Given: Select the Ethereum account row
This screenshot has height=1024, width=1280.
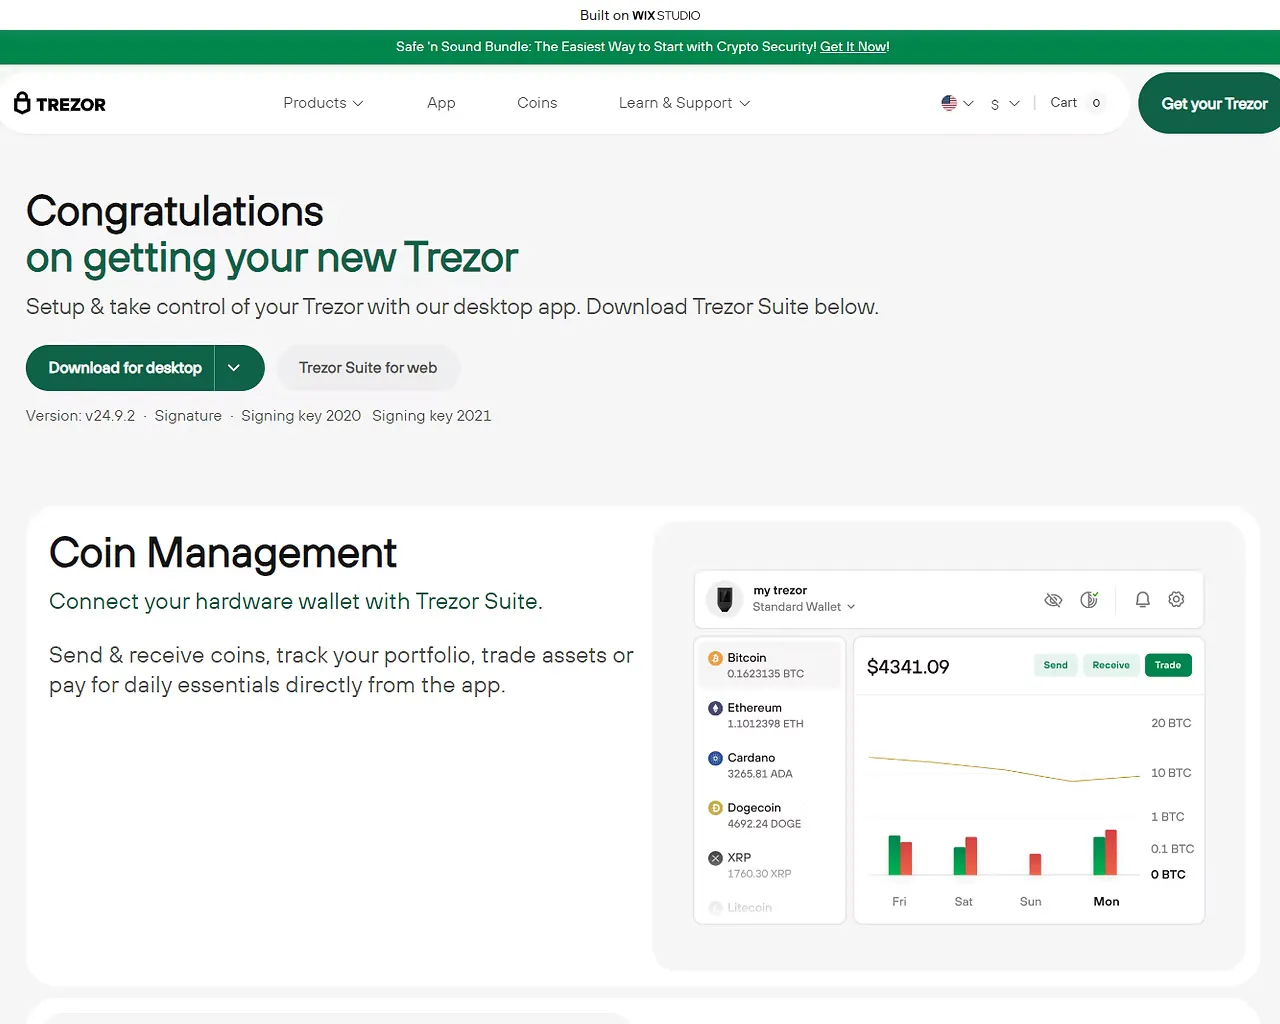Looking at the screenshot, I should click(x=769, y=715).
